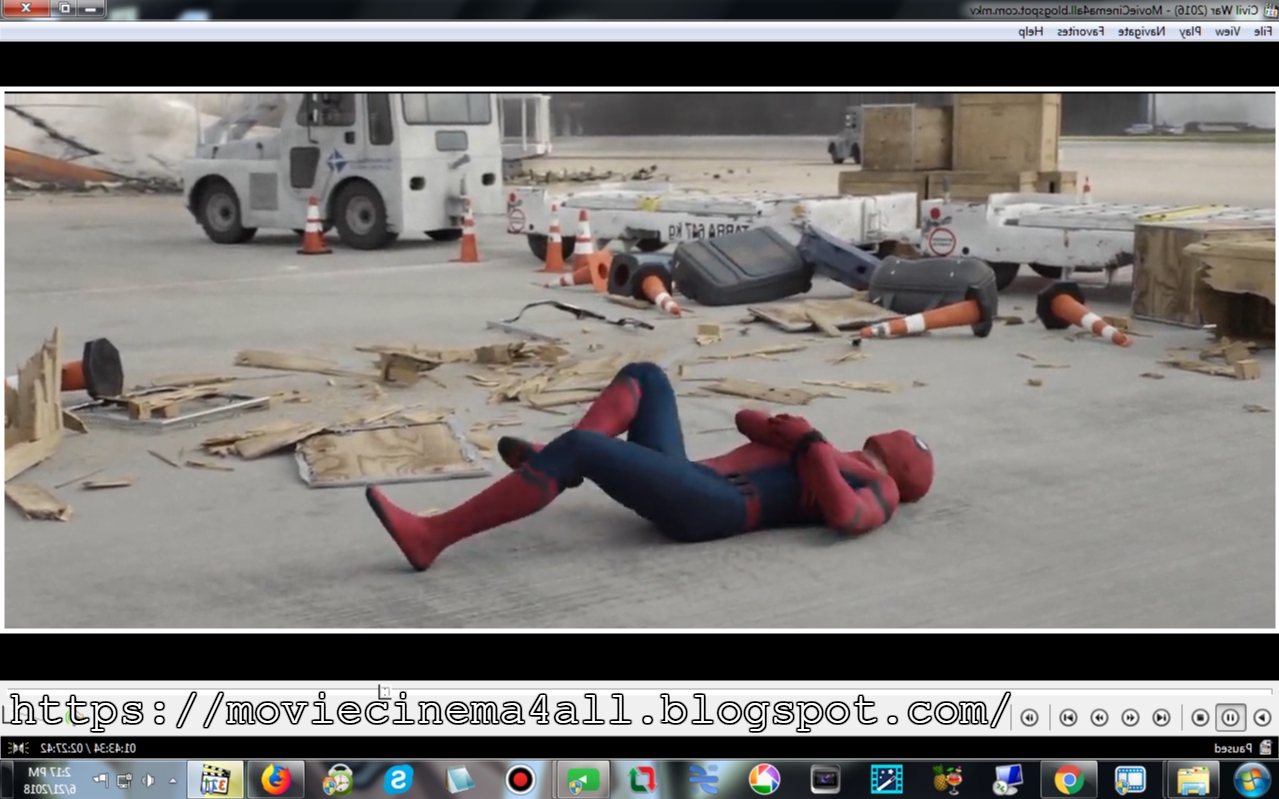Open the Help menu
Image resolution: width=1279 pixels, height=799 pixels.
(x=1031, y=31)
